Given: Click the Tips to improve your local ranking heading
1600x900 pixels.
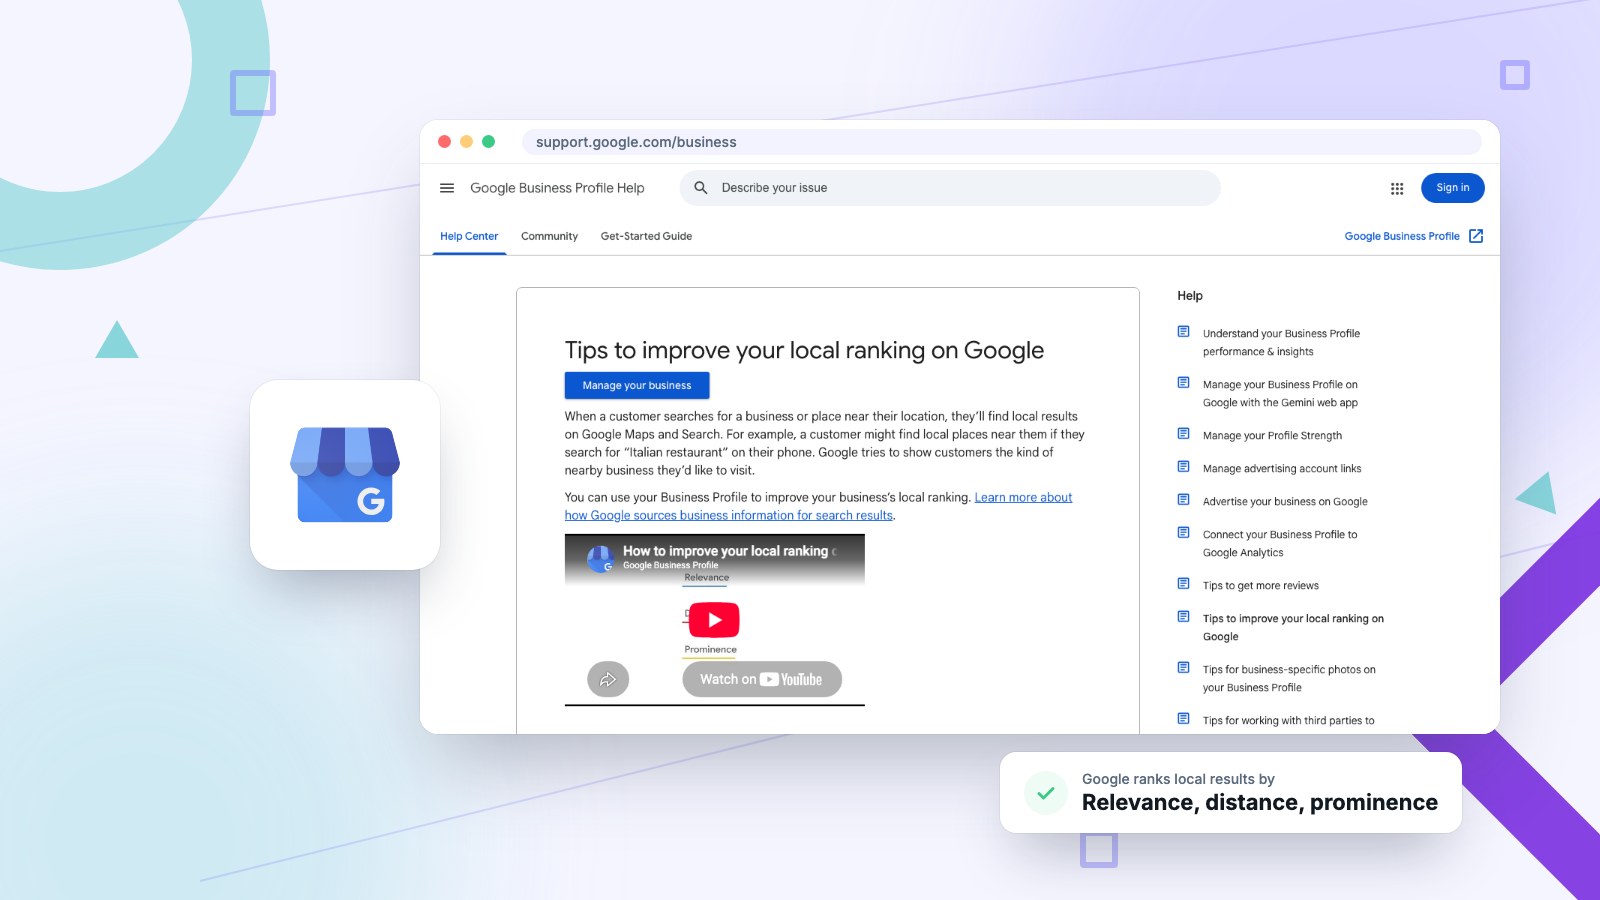Looking at the screenshot, I should [x=804, y=350].
